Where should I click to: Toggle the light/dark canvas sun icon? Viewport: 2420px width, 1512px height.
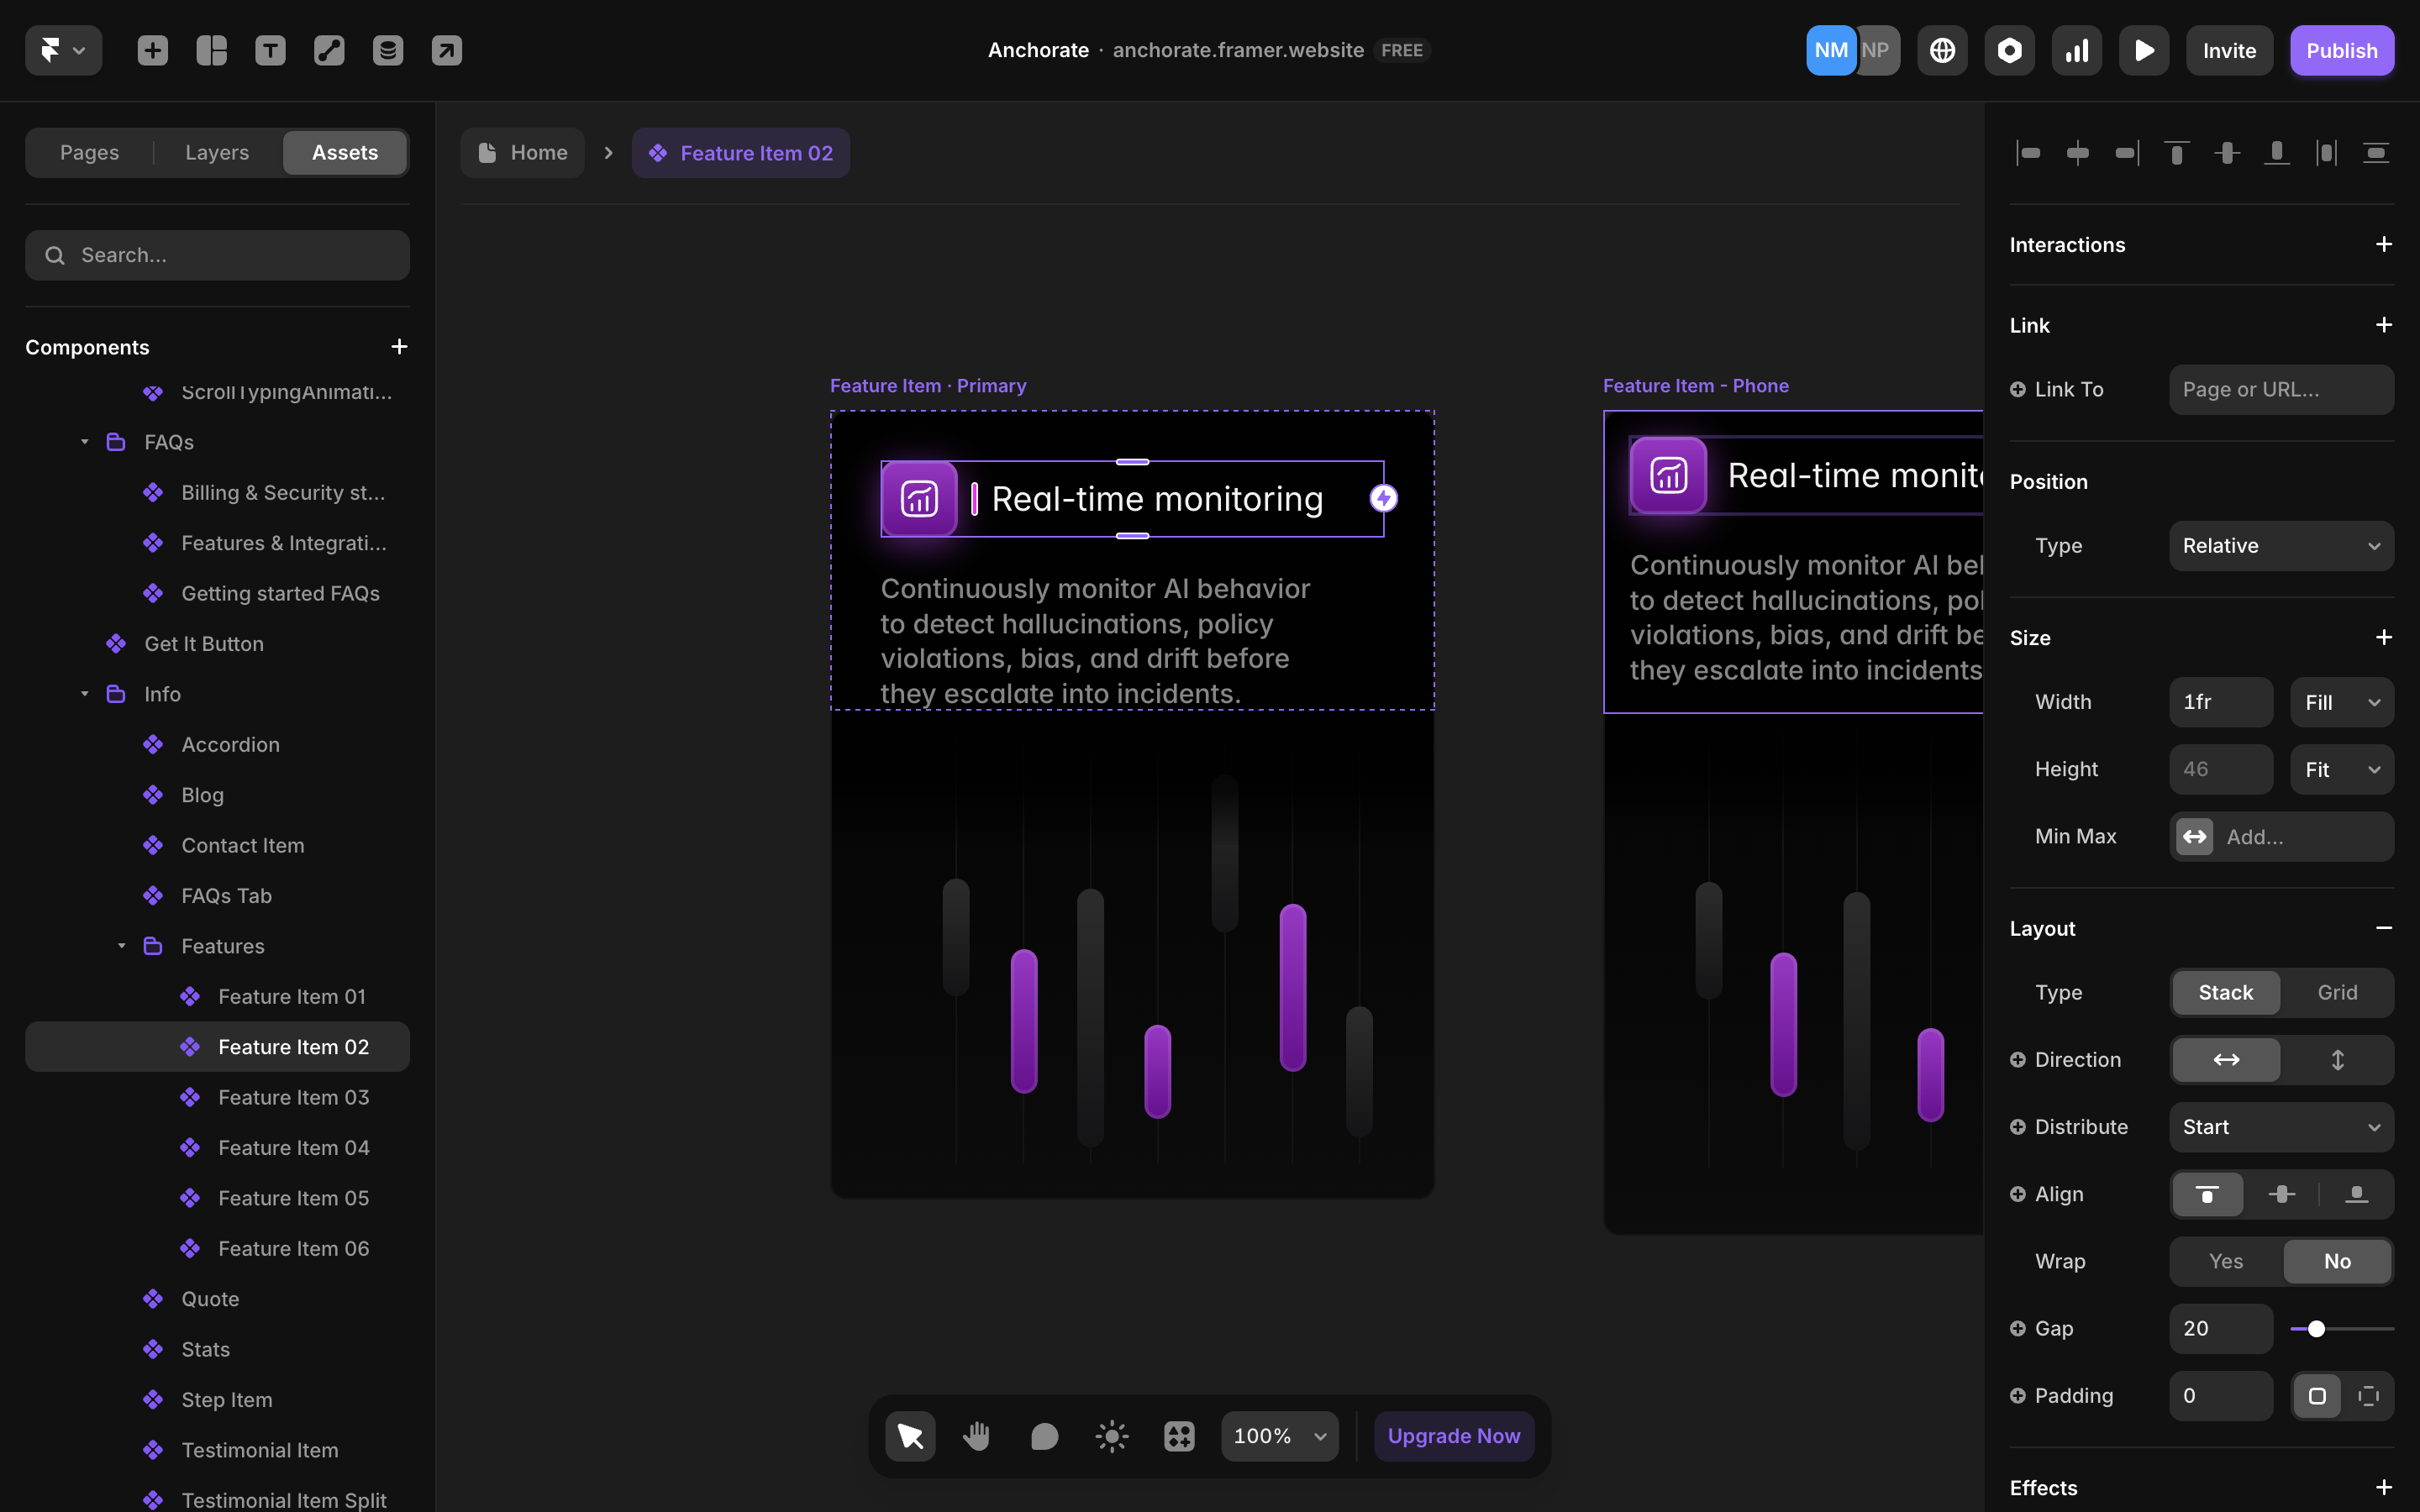(x=1112, y=1436)
